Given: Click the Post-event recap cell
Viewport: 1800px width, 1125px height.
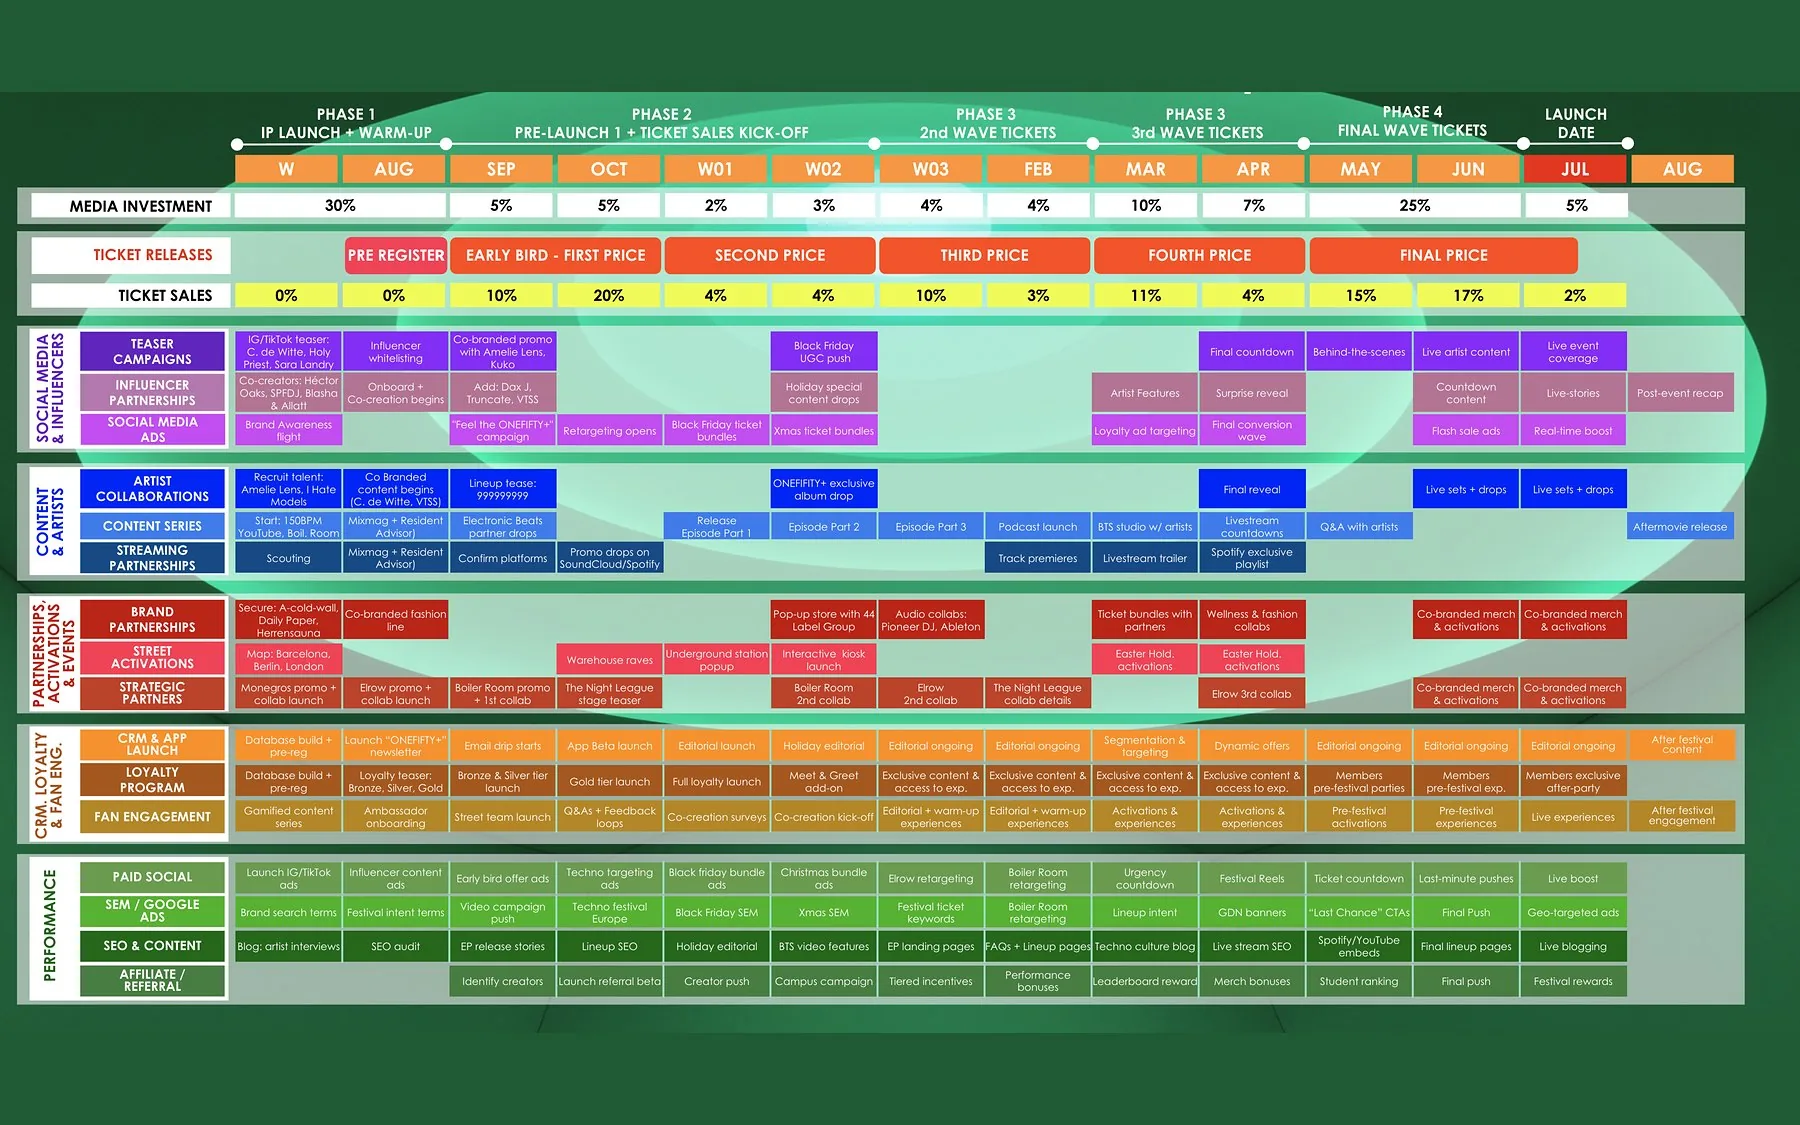Looking at the screenshot, I should pyautogui.click(x=1680, y=393).
